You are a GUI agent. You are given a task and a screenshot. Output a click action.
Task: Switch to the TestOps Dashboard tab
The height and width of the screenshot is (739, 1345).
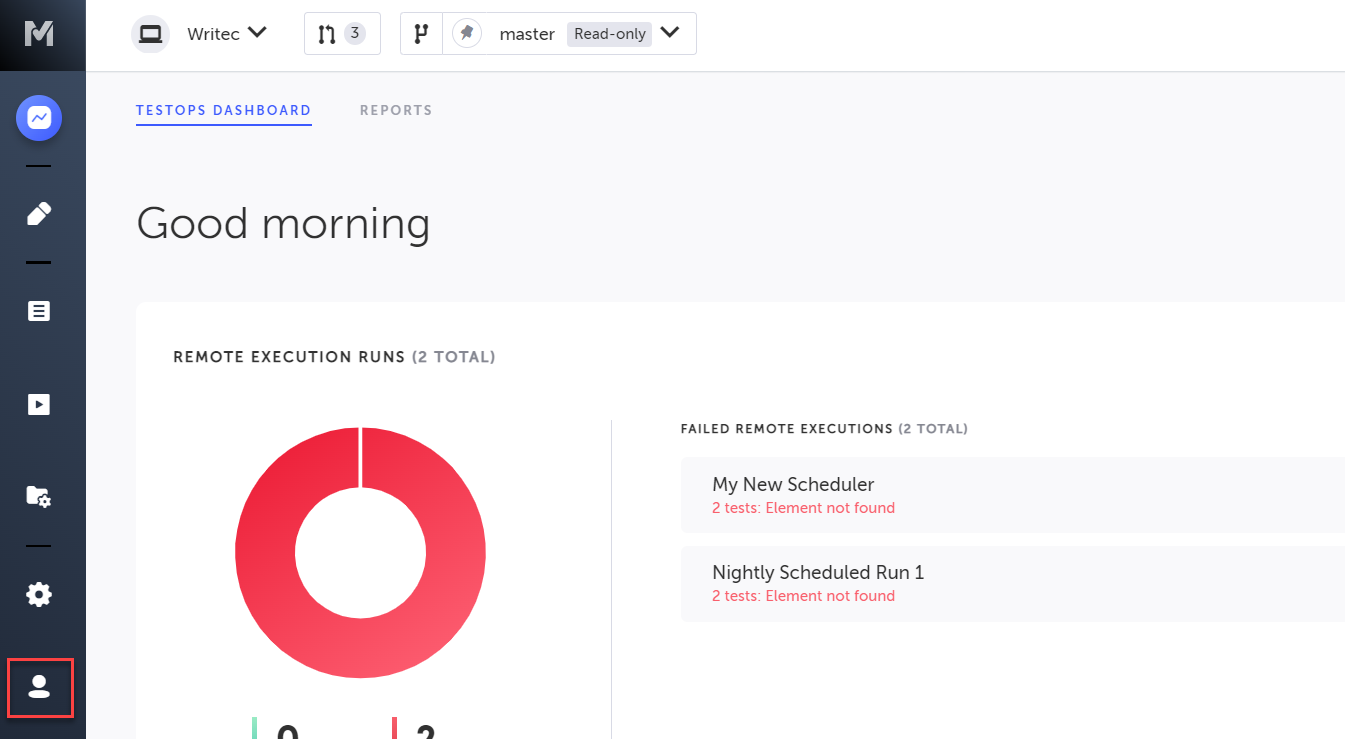click(223, 110)
